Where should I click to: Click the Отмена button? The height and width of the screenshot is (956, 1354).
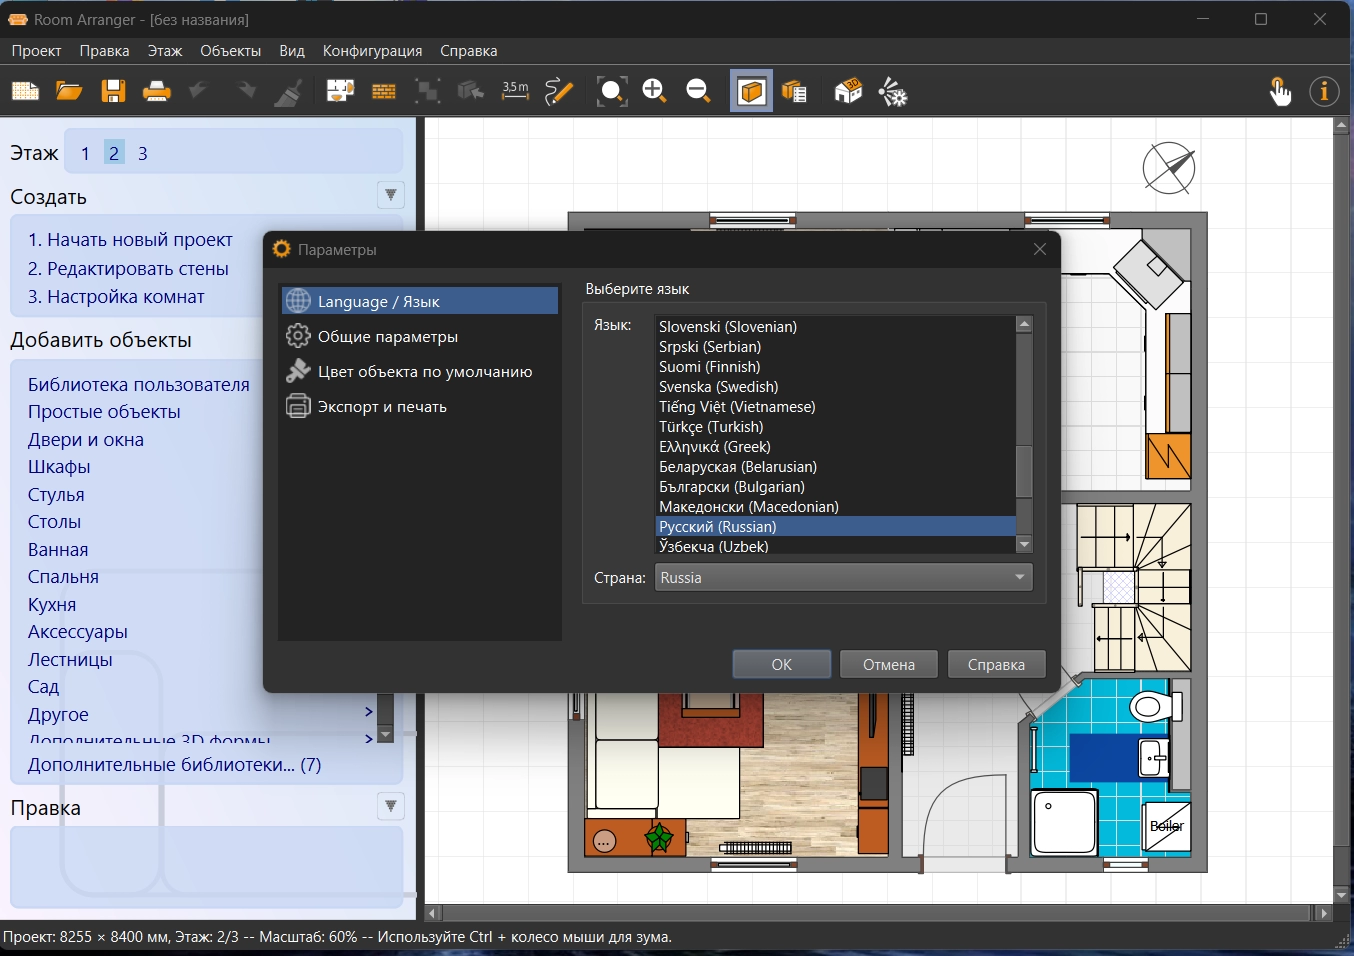[x=888, y=665]
